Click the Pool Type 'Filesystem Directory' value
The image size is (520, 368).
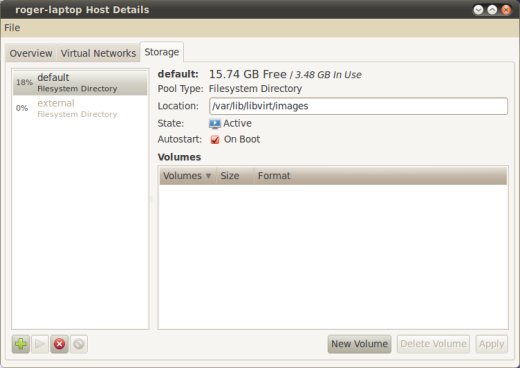click(255, 89)
